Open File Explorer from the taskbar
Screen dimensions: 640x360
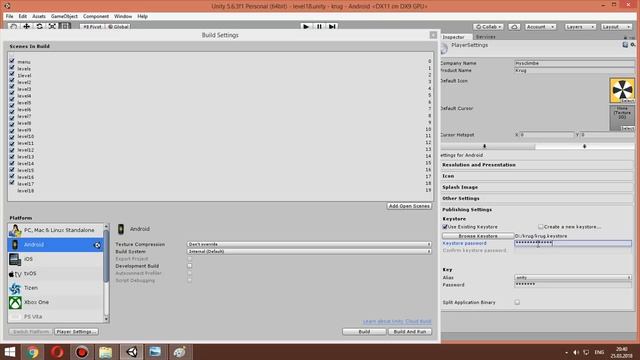pos(105,352)
